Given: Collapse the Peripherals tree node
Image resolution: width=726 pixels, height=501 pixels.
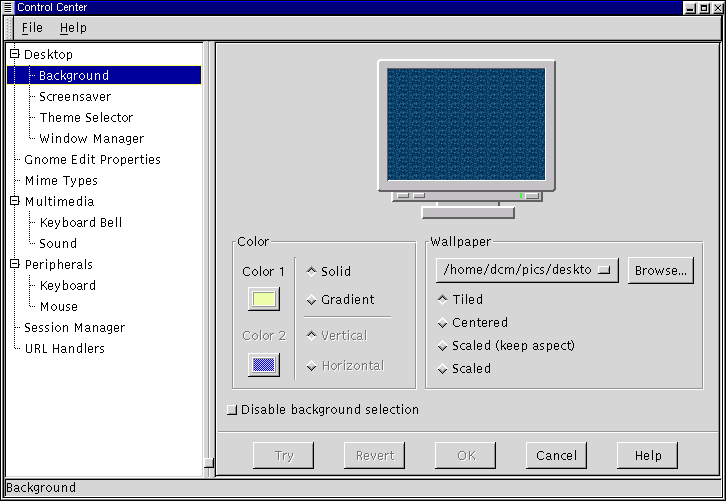Looking at the screenshot, I should (14, 264).
